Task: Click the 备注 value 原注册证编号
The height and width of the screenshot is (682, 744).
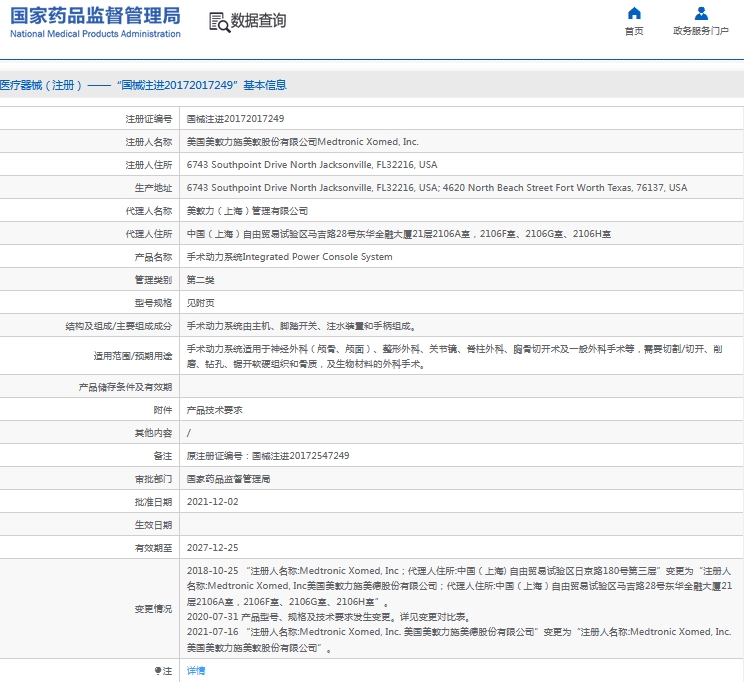Action: coord(268,456)
